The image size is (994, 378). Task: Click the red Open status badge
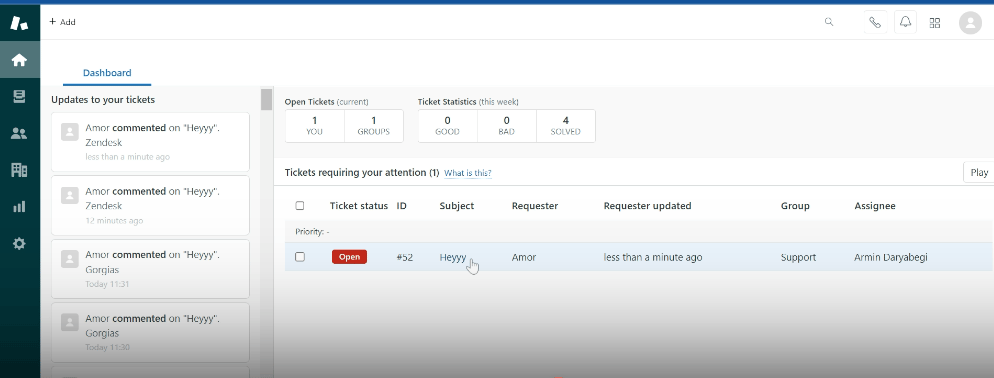[x=349, y=257]
